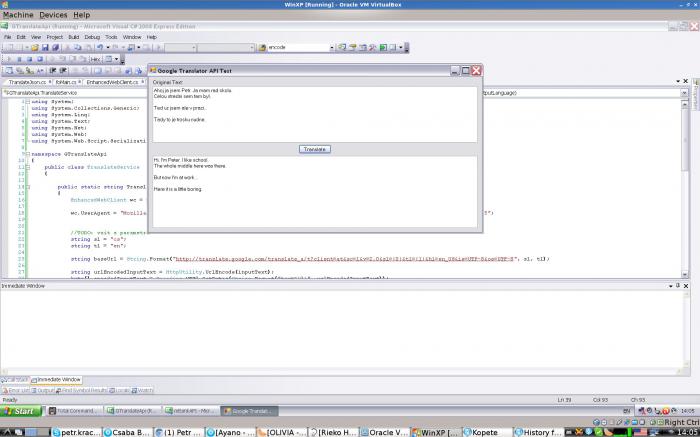Click the Windows XP Start button

(21, 411)
